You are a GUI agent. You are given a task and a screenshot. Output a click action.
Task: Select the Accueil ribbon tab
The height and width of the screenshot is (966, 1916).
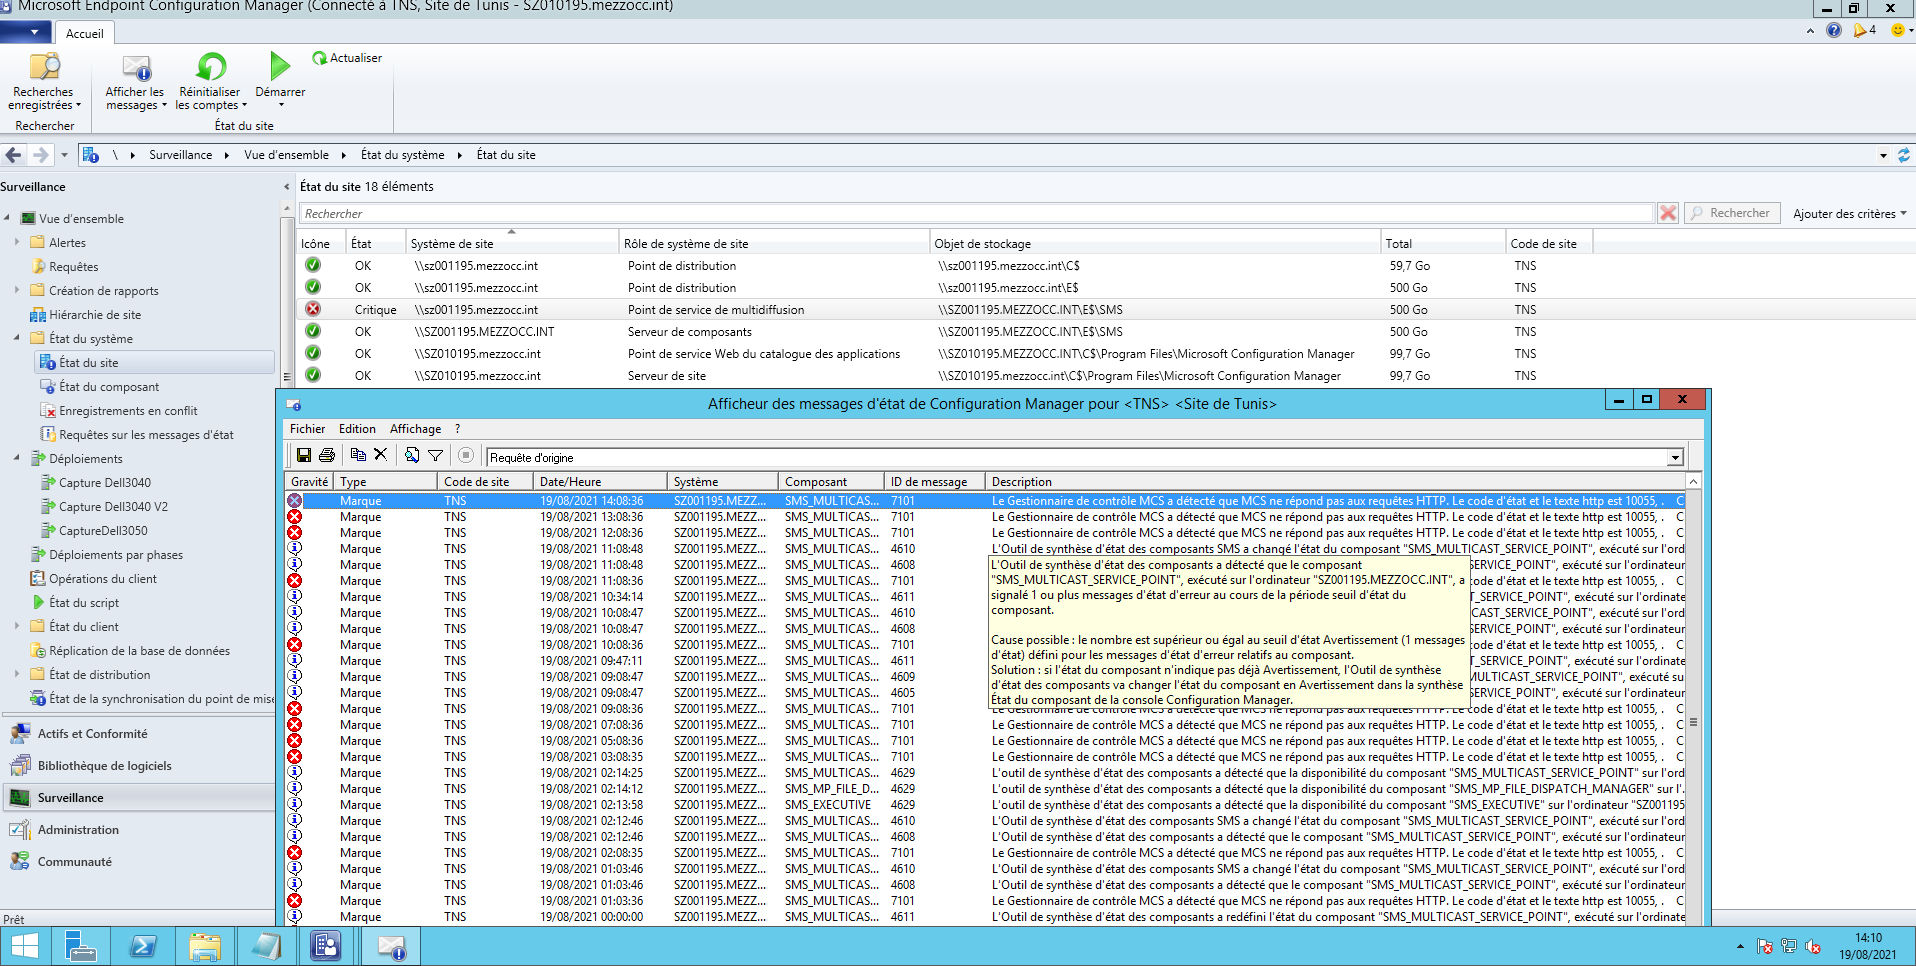[84, 33]
